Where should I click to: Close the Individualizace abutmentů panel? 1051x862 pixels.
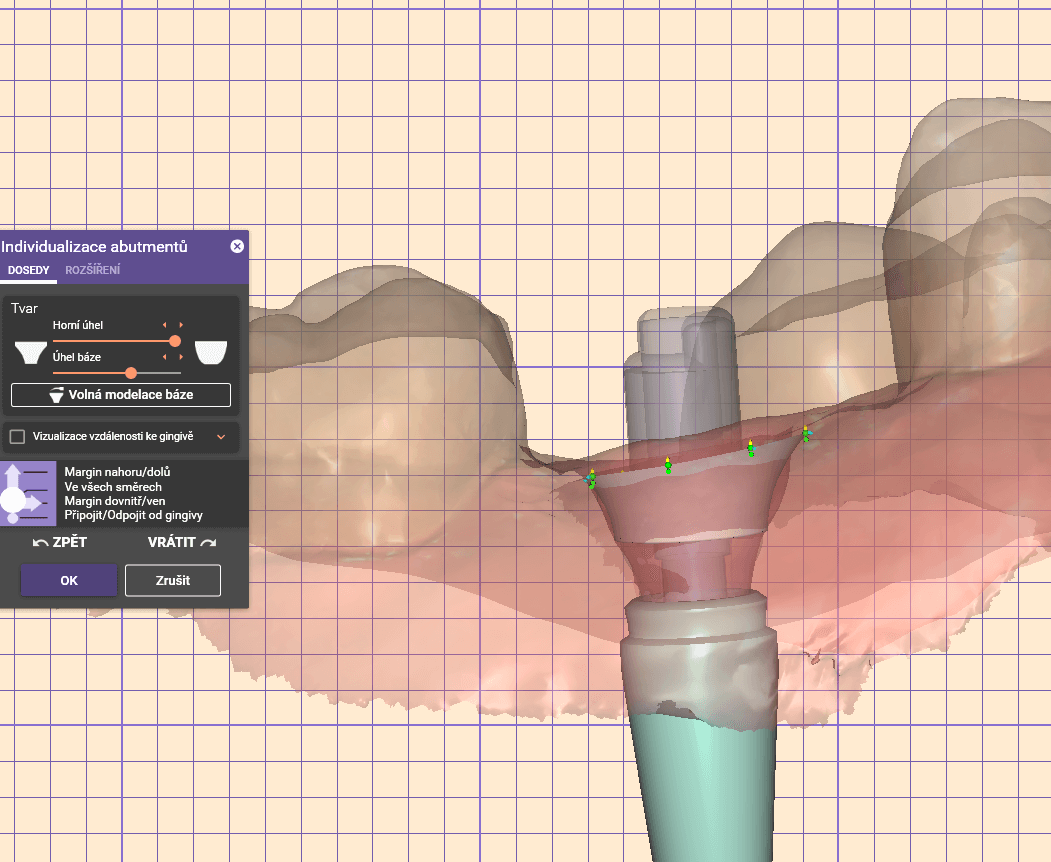(x=237, y=246)
